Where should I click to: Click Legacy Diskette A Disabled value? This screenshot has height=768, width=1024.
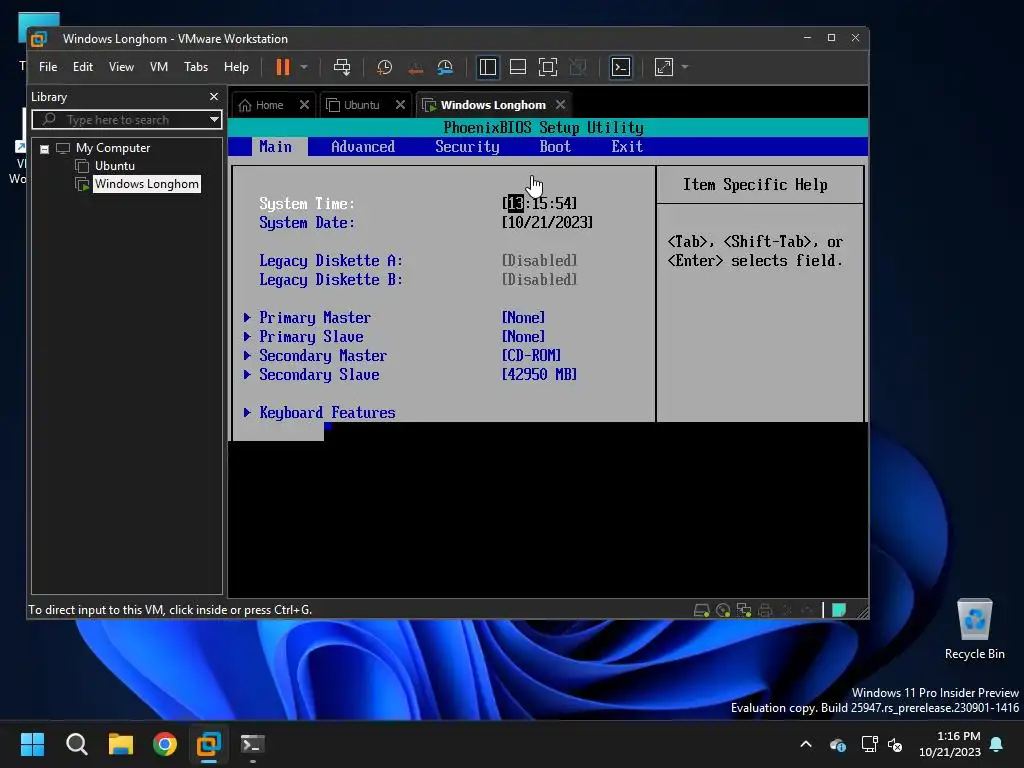[539, 261]
